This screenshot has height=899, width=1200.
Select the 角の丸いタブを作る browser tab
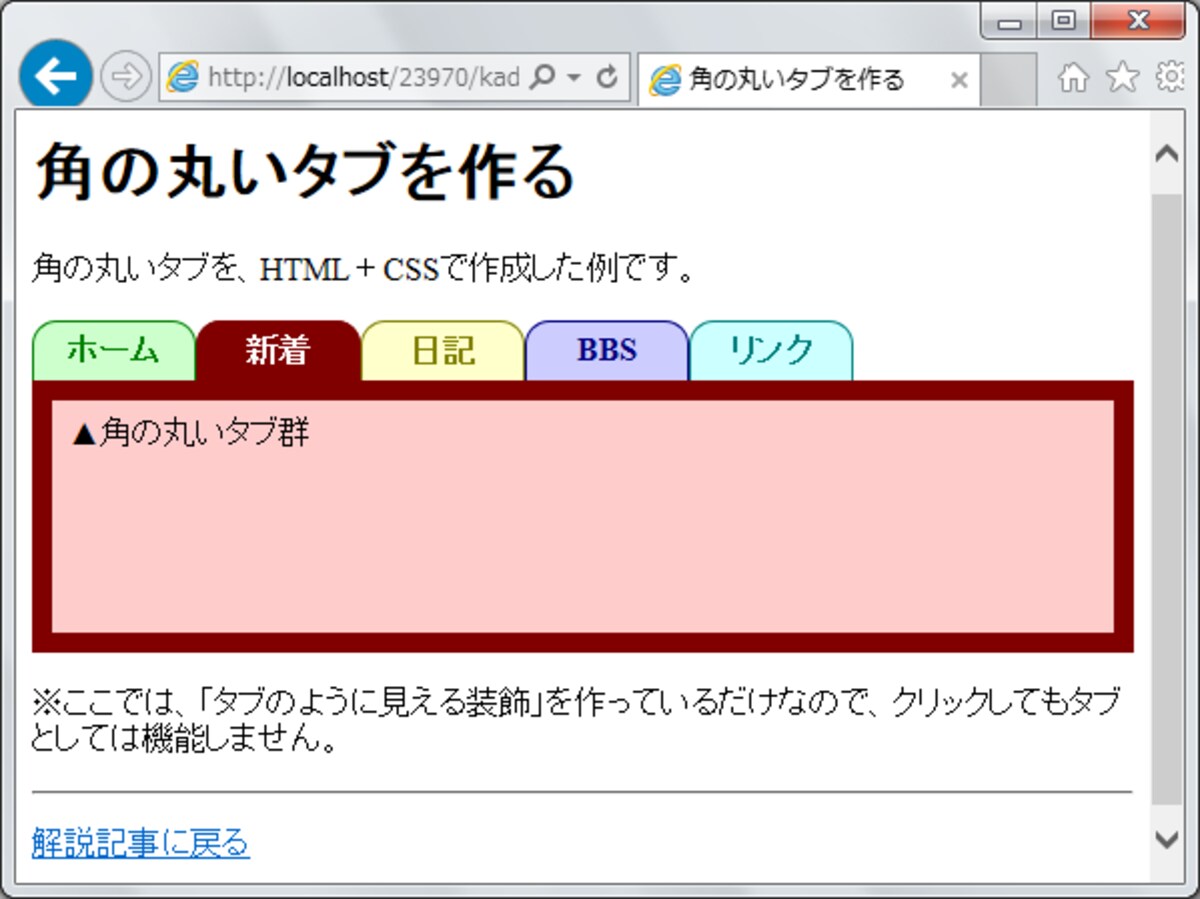(808, 79)
